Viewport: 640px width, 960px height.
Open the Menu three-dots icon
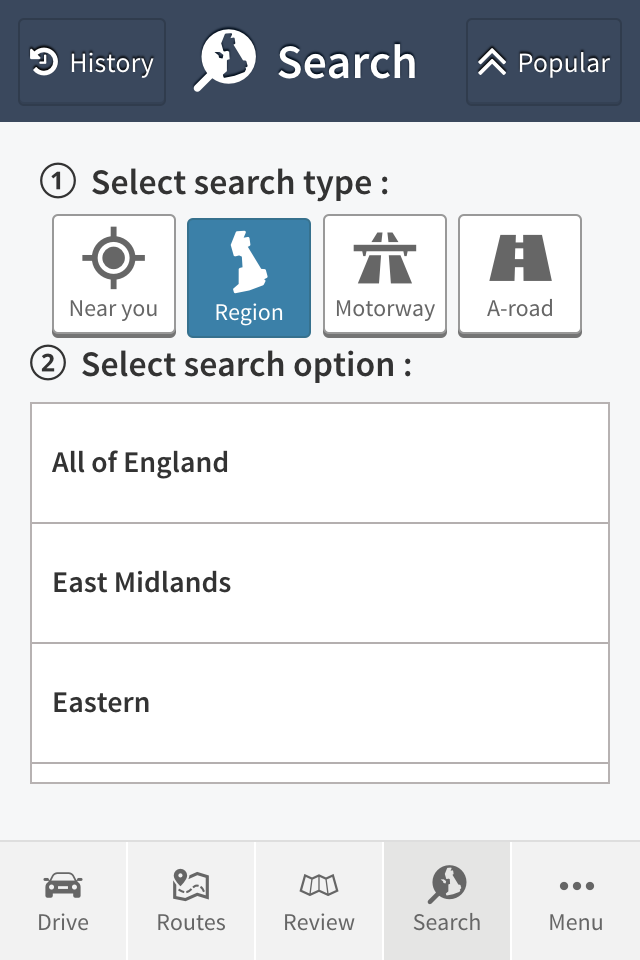576,885
